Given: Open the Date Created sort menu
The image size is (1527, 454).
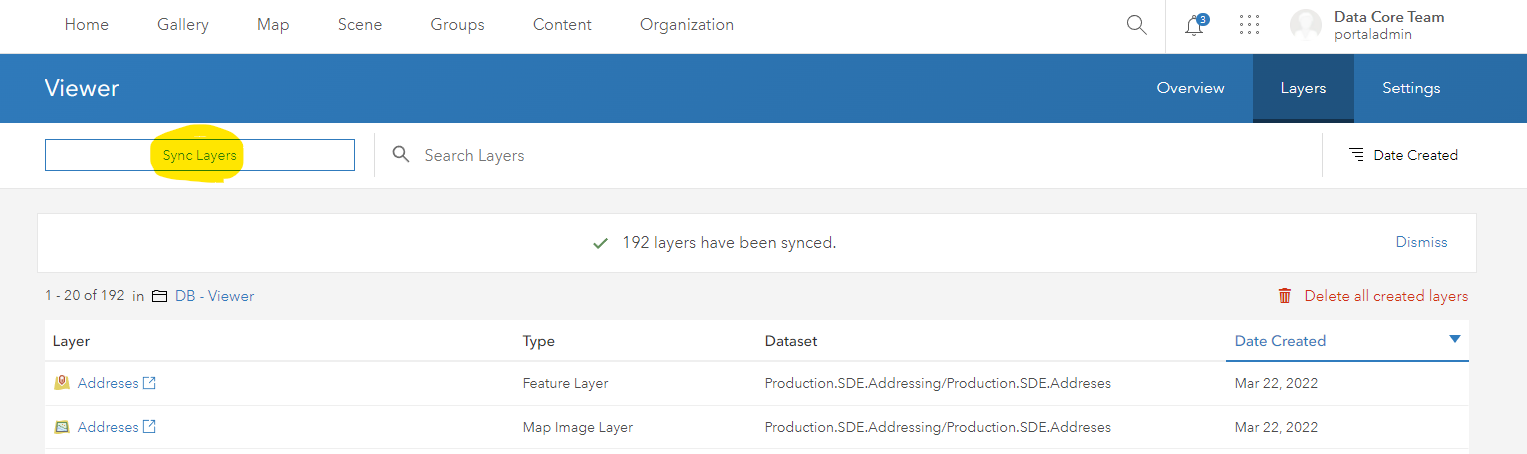Looking at the screenshot, I should tap(1403, 155).
